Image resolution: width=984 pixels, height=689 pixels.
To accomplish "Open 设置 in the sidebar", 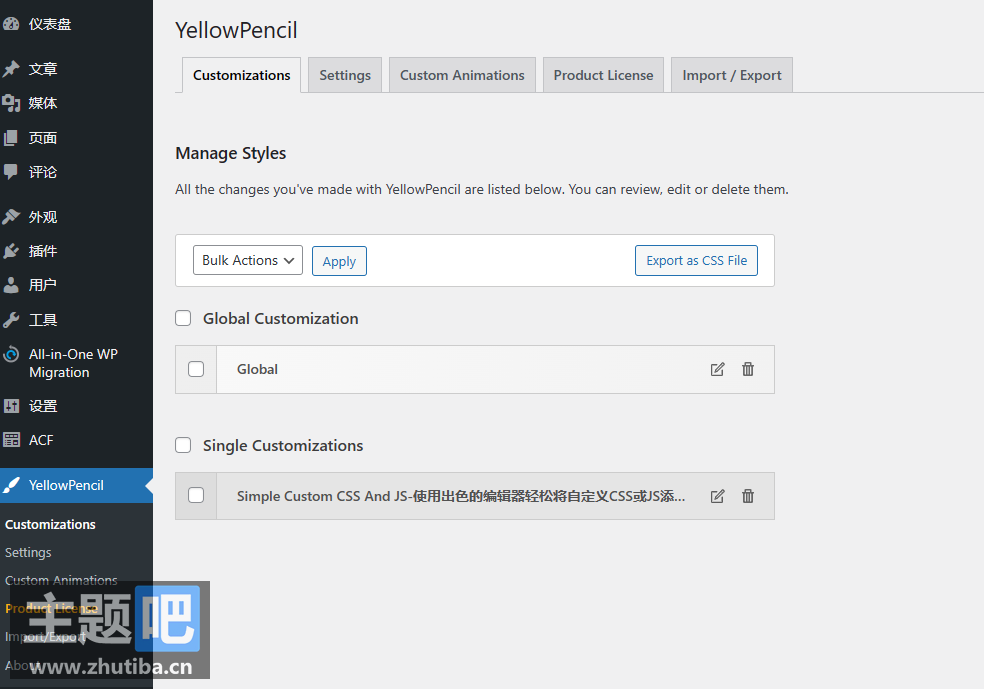I will [x=43, y=406].
